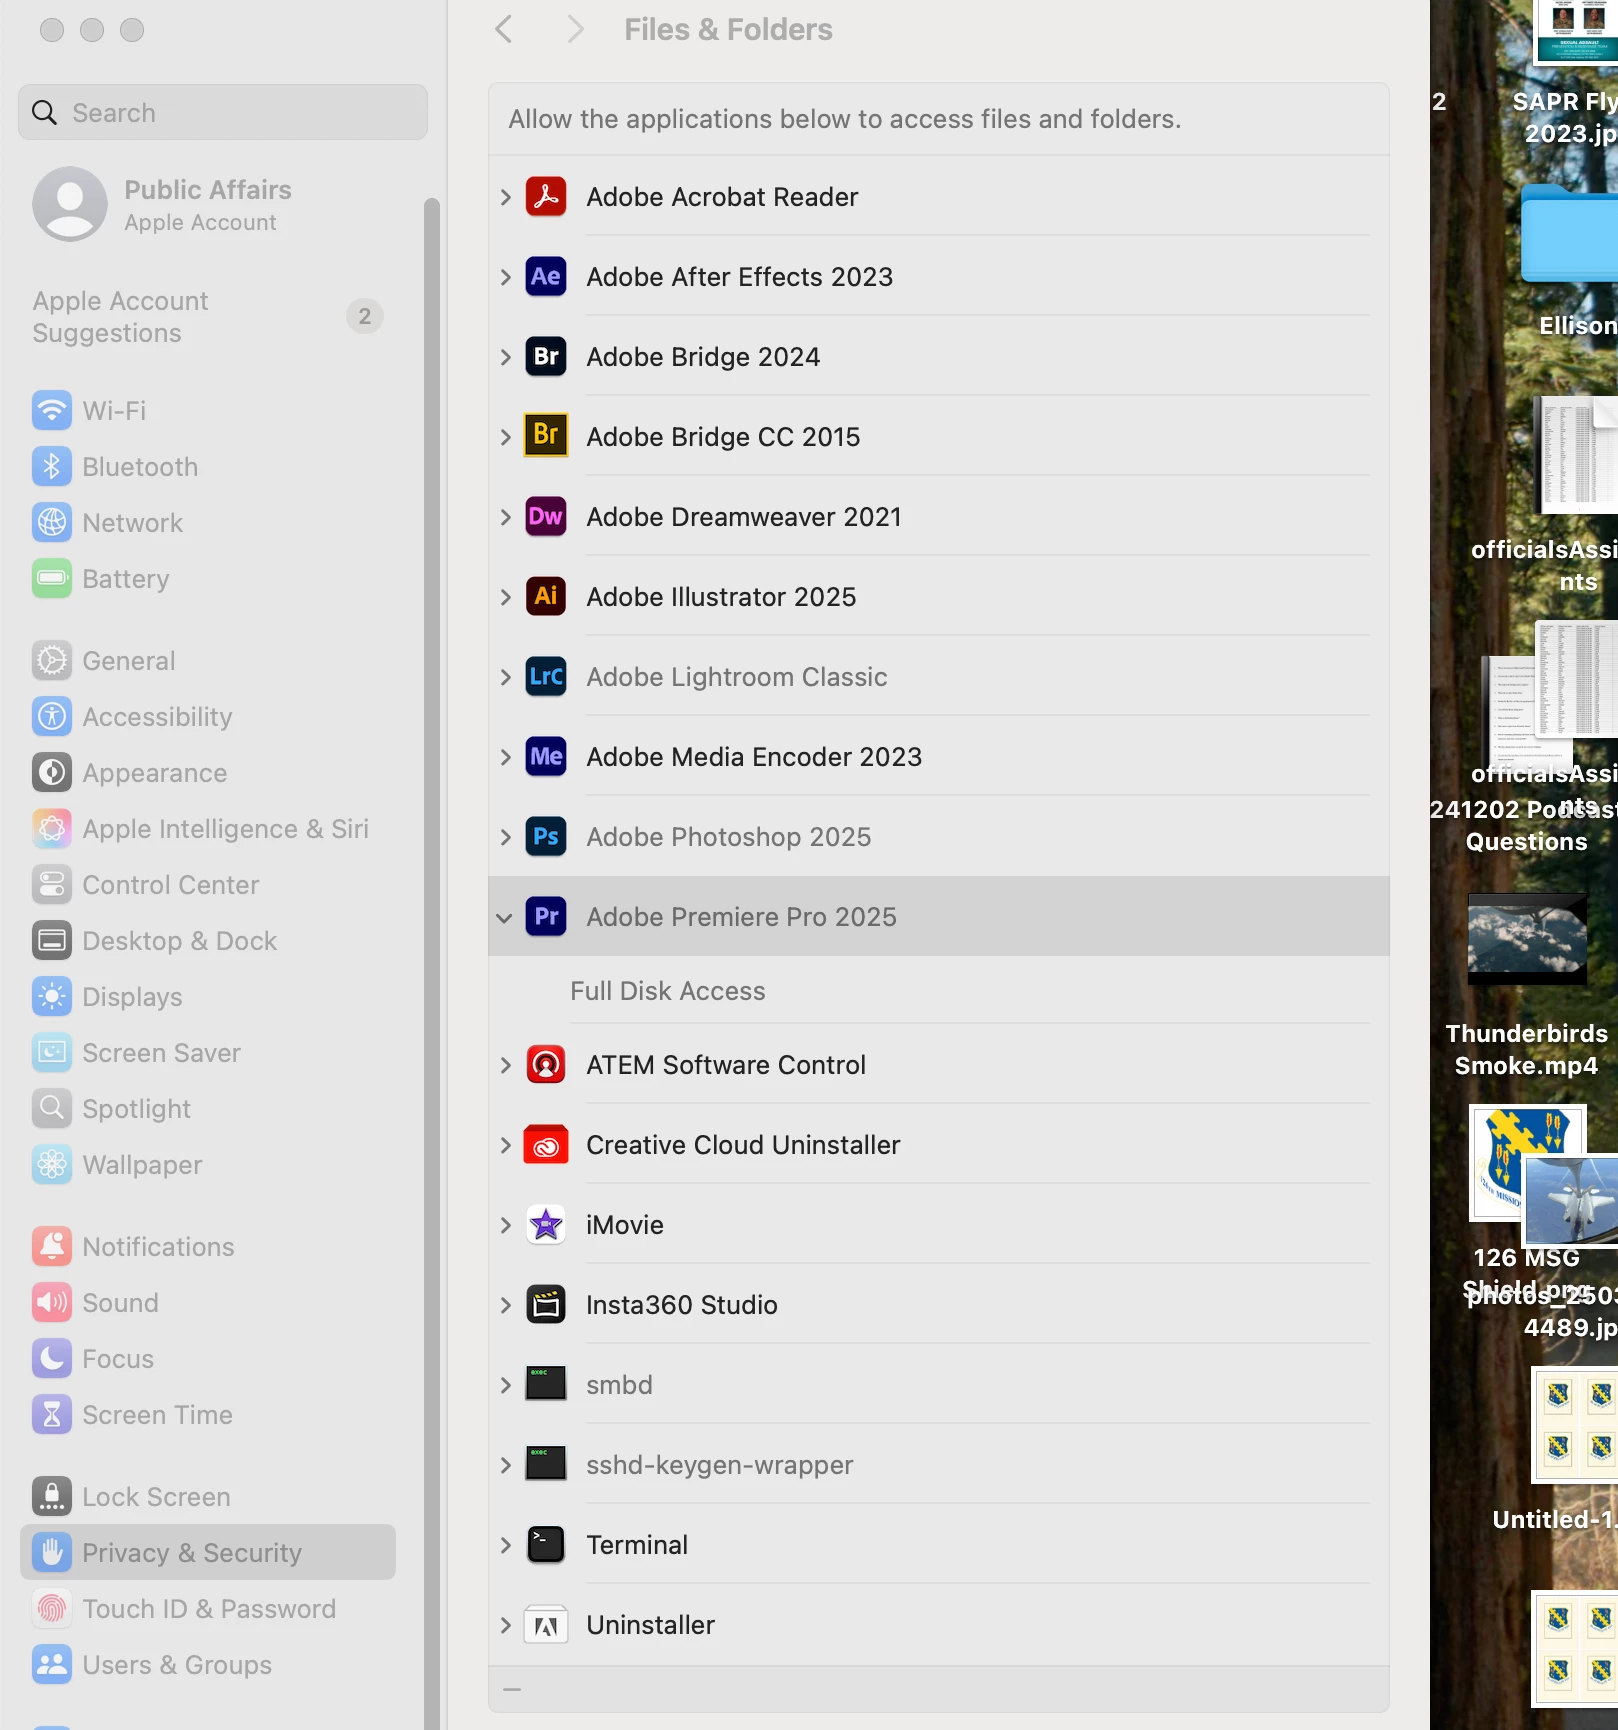This screenshot has height=1730, width=1618.
Task: Click the minus remove button
Action: pyautogui.click(x=512, y=1689)
